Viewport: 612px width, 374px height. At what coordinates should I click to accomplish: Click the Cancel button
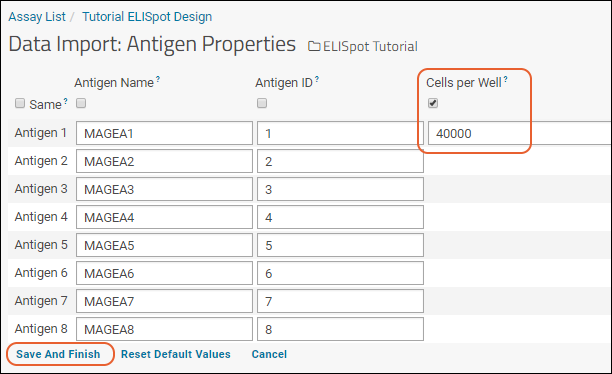click(x=269, y=354)
